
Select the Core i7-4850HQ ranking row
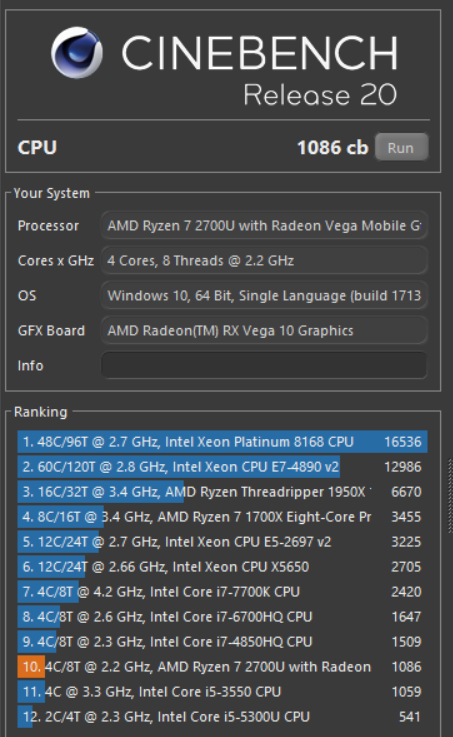[222, 641]
